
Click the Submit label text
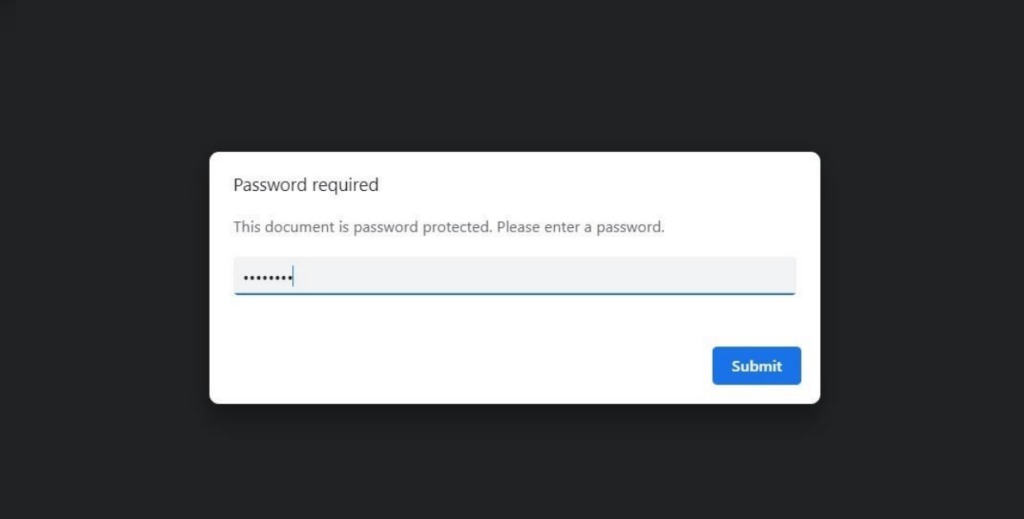pos(756,366)
